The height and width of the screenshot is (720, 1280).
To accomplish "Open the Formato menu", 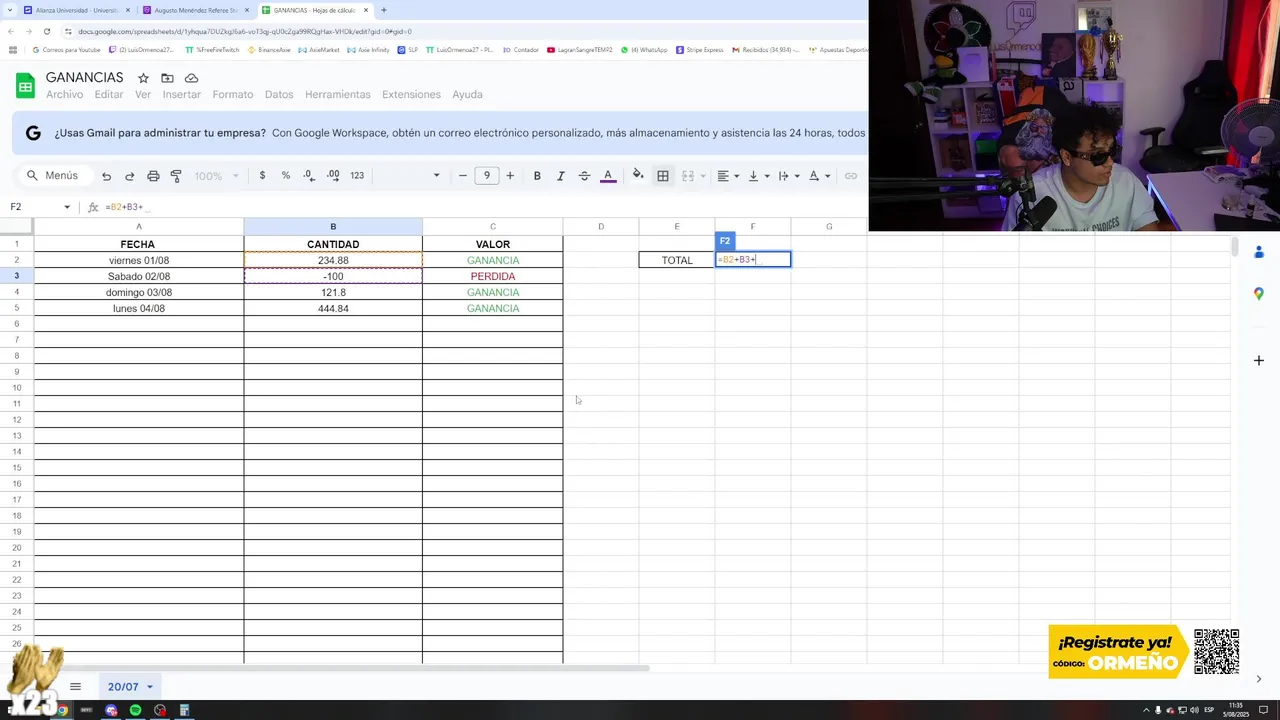I will pyautogui.click(x=233, y=95).
